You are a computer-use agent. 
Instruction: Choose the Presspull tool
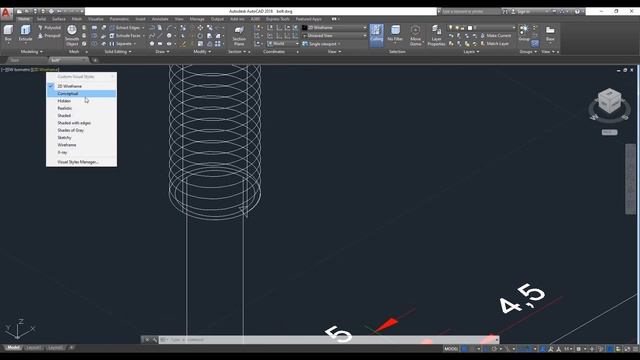click(49, 36)
